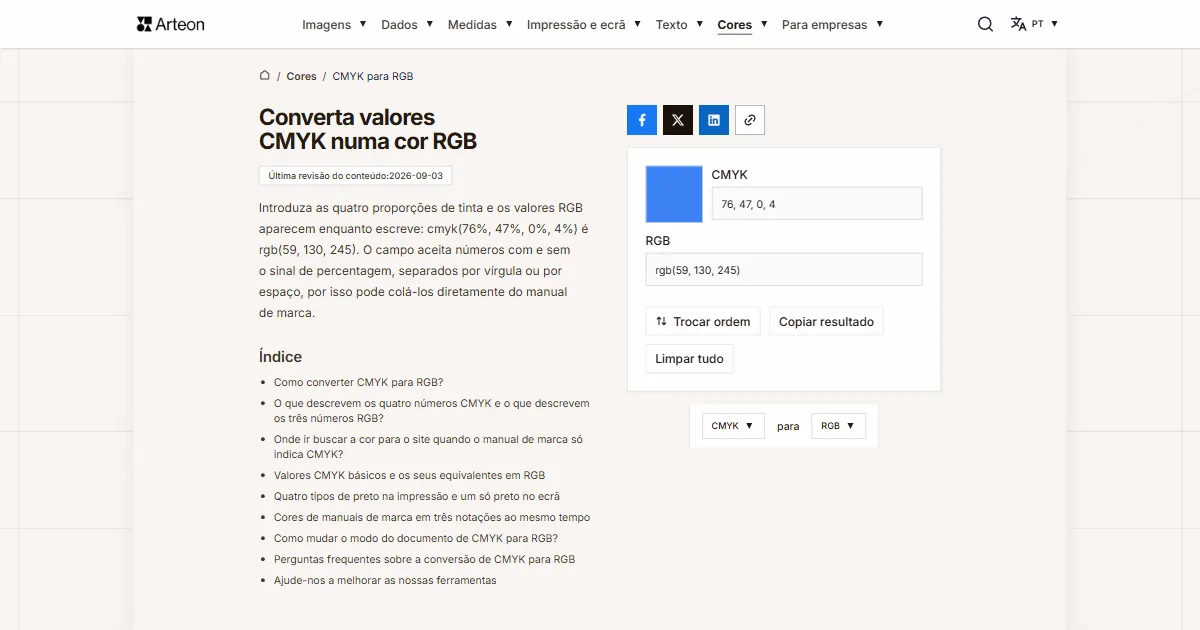Share page on LinkedIn
The width and height of the screenshot is (1200, 630).
[x=714, y=120]
